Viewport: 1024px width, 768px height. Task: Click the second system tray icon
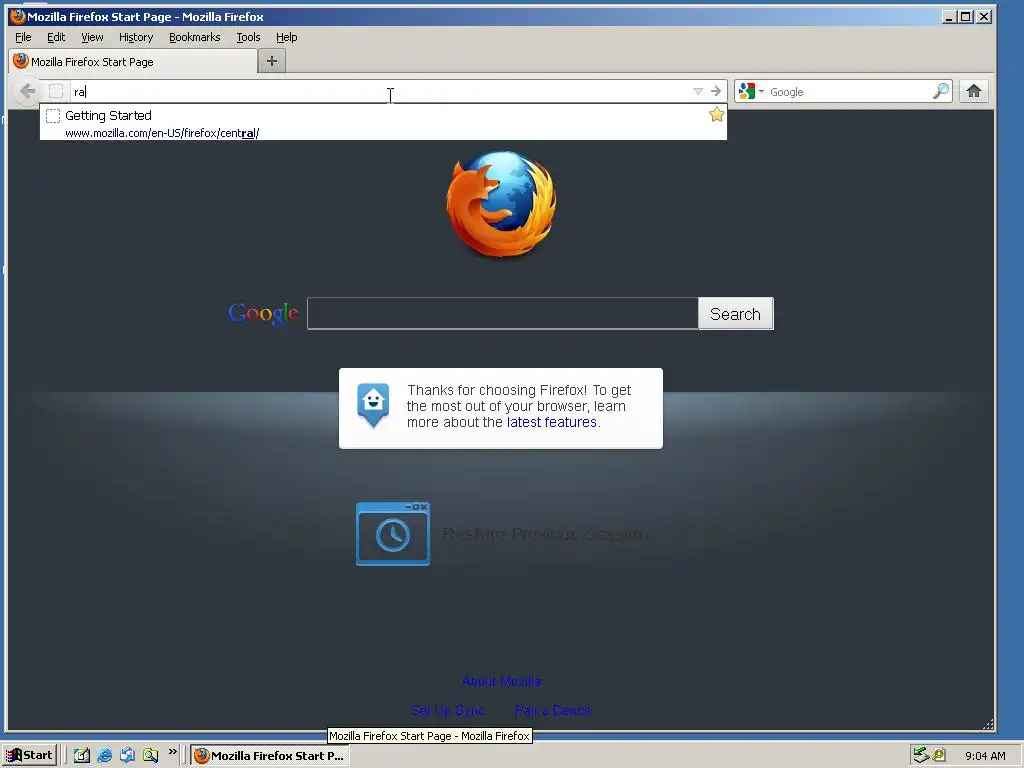(939, 755)
